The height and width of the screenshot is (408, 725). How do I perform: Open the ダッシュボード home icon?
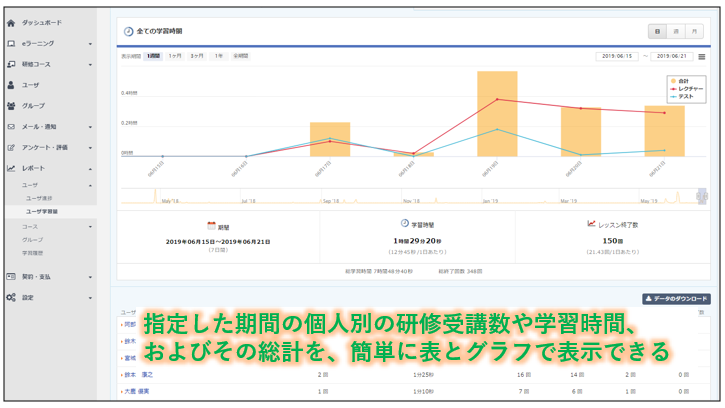point(11,23)
